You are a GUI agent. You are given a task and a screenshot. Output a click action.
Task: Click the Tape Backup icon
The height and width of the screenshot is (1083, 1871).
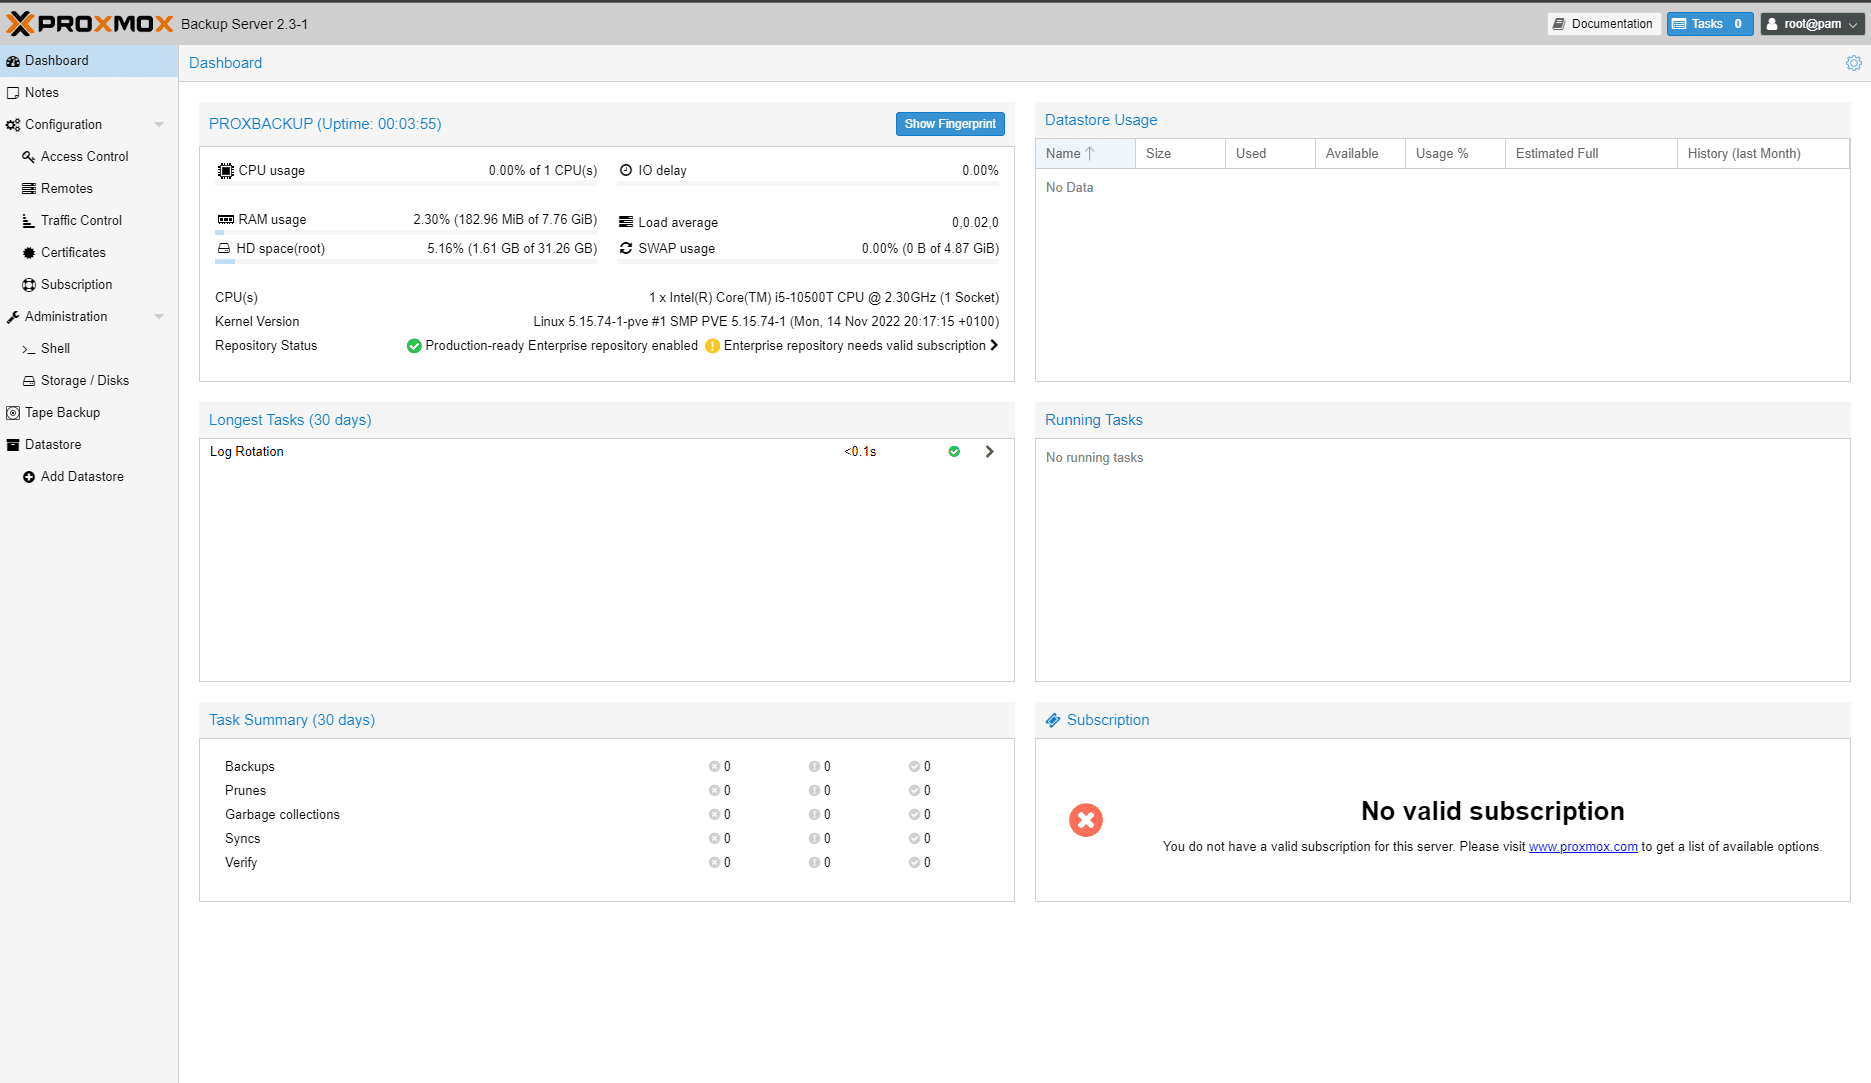point(13,413)
